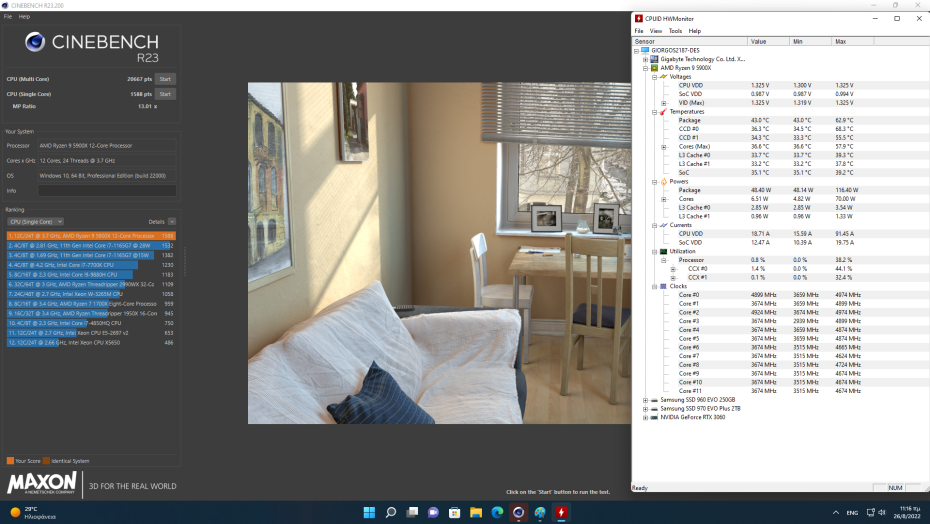Start the CPU Single Core test
930x524 pixels.
point(165,94)
